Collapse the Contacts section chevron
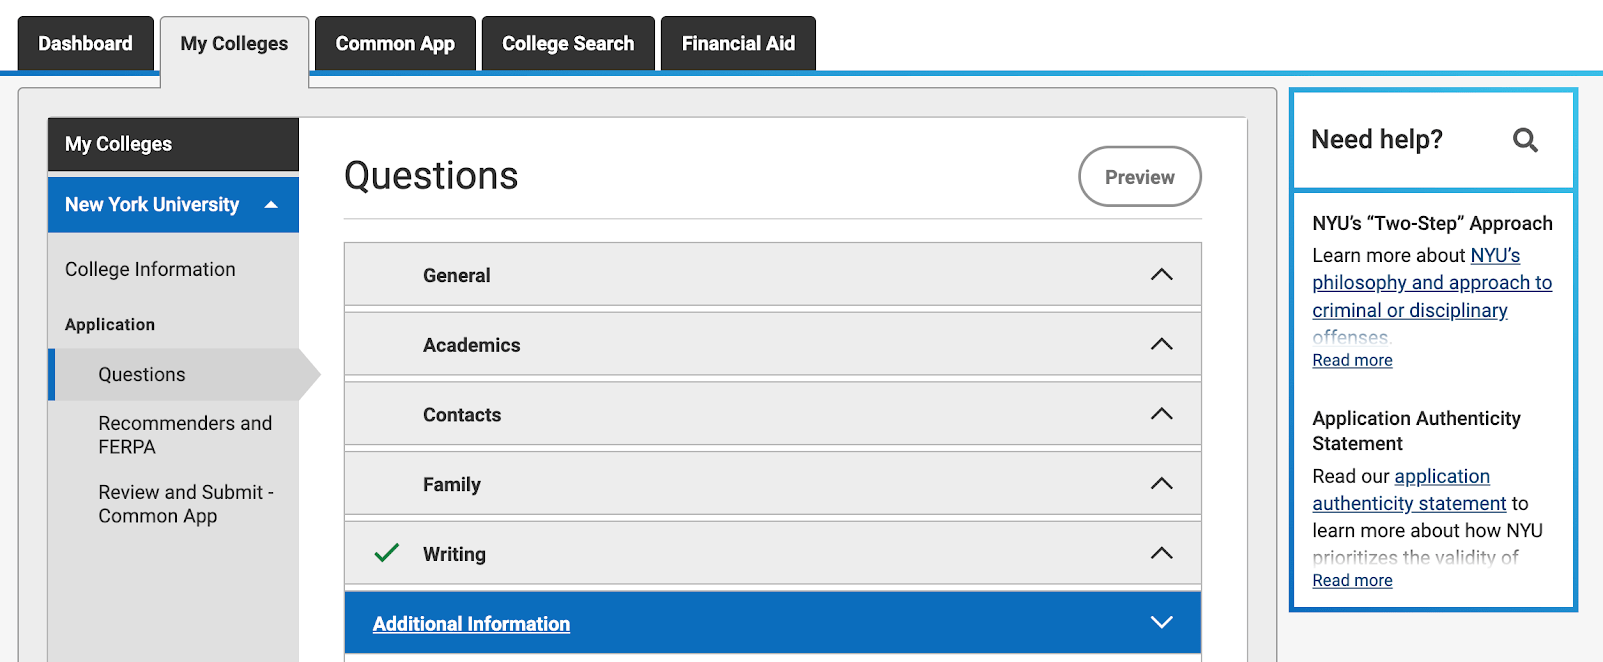This screenshot has width=1603, height=662. click(x=1161, y=414)
